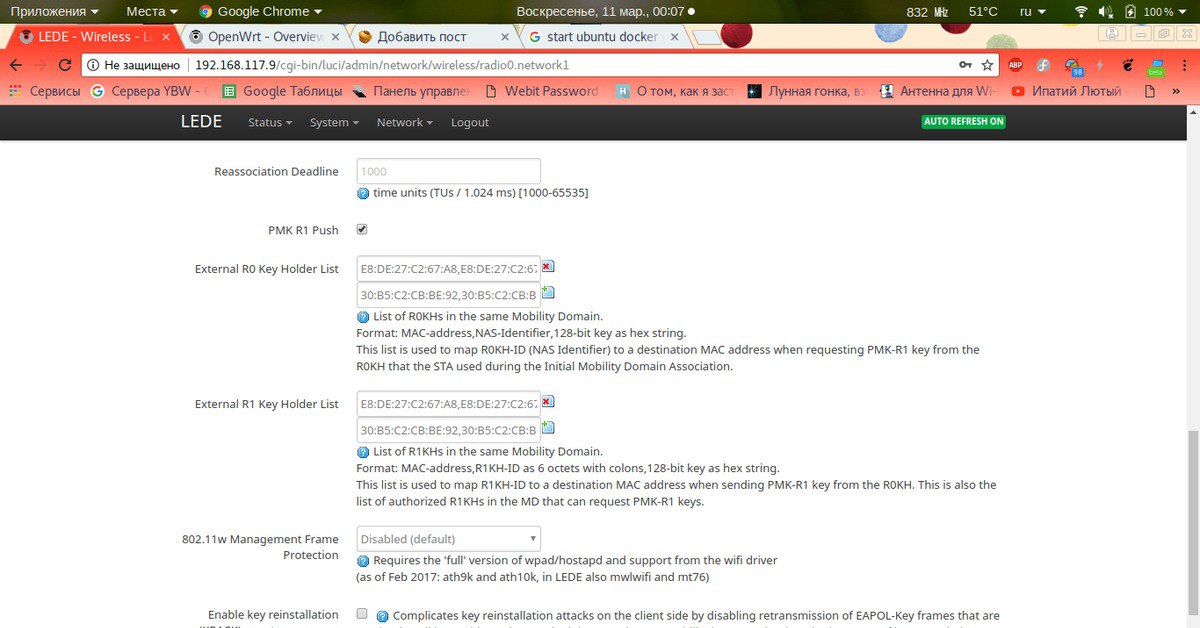Toggle the Enable key reinstallation checkbox
The width and height of the screenshot is (1200, 628).
[x=362, y=614]
